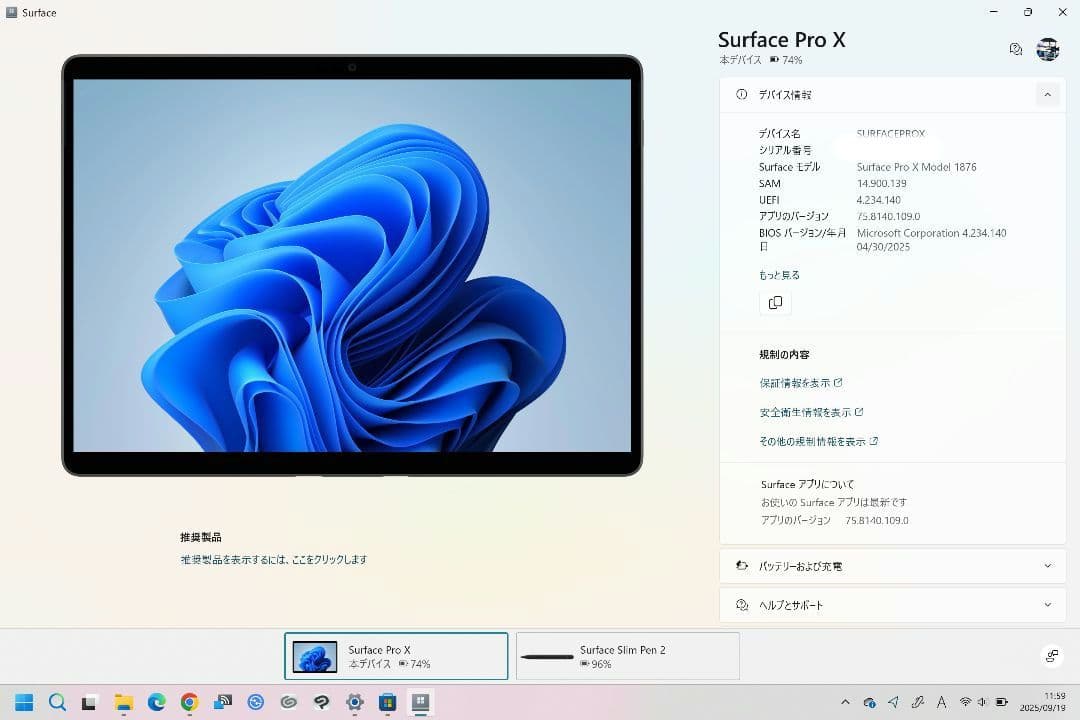The image size is (1080, 720).
Task: Click the 推奨製品 show recommended products text
Action: pos(274,559)
